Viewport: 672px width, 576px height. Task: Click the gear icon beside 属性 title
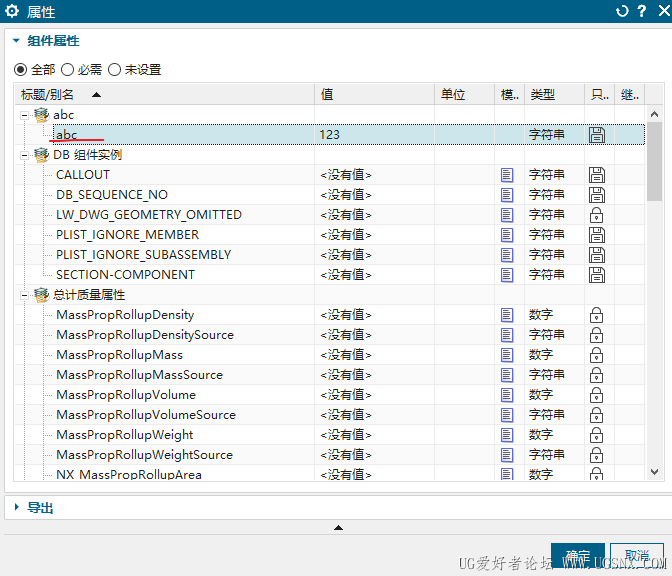point(12,11)
